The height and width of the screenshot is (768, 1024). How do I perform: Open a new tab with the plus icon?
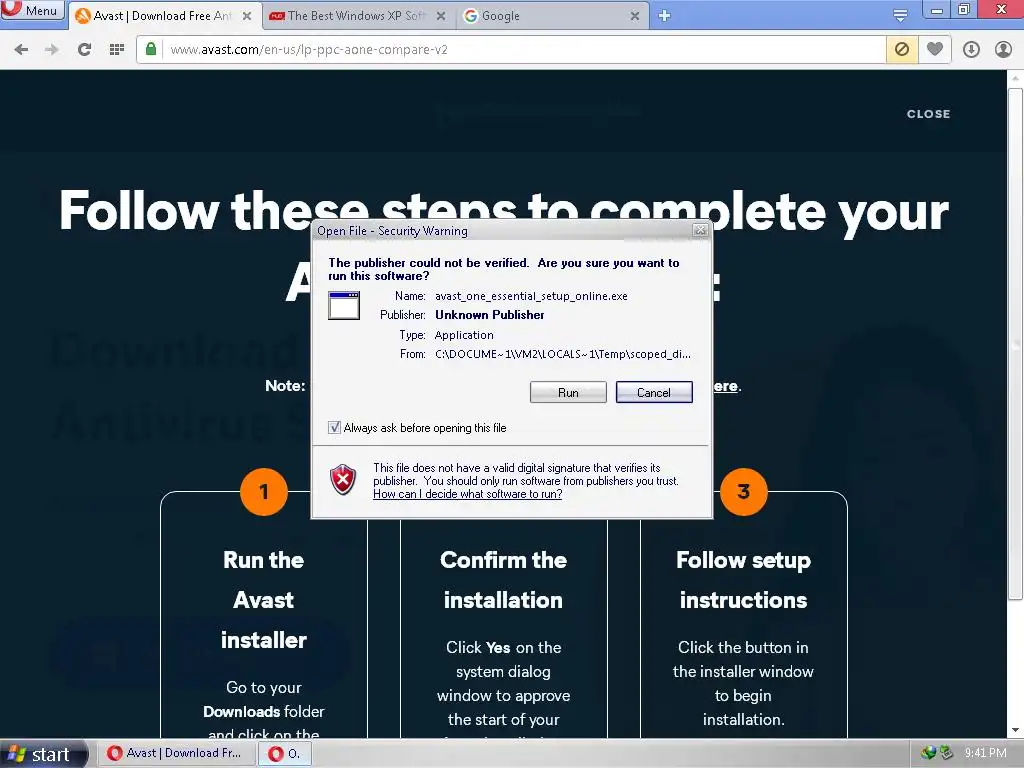[x=664, y=16]
